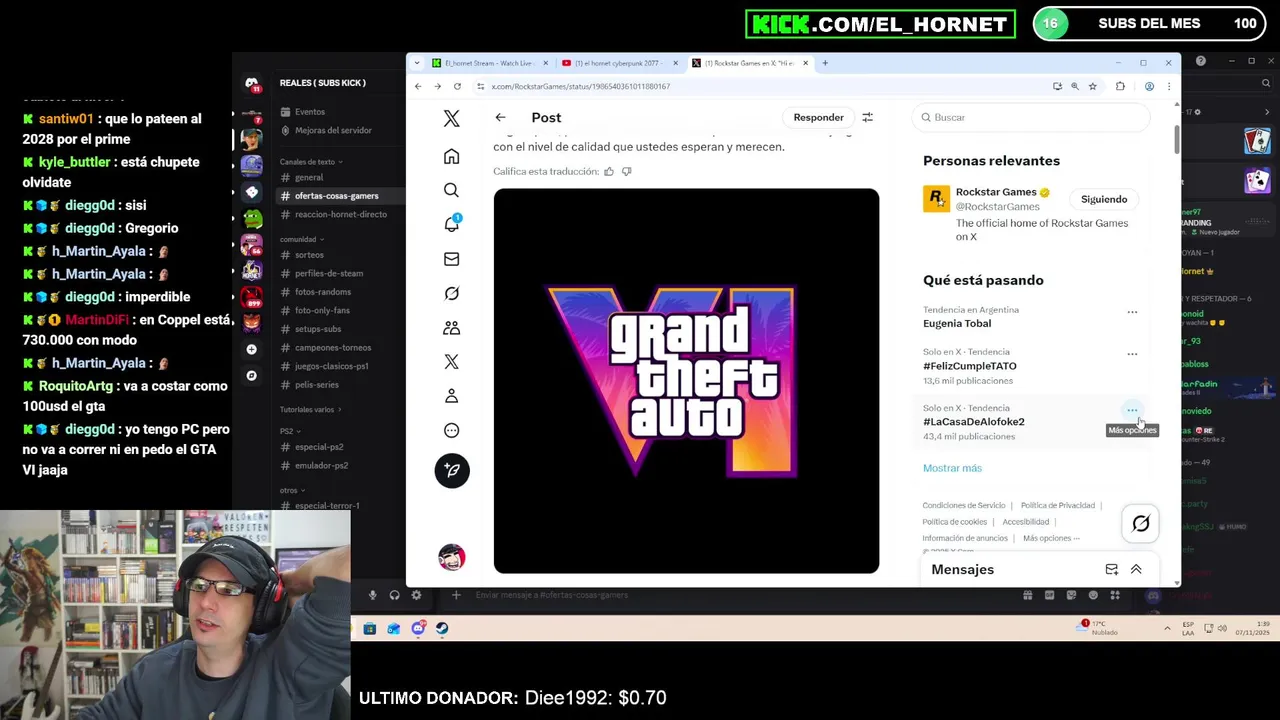Open Discord channel reaccion-hornet-directo
This screenshot has height=720, width=1280.
point(340,214)
